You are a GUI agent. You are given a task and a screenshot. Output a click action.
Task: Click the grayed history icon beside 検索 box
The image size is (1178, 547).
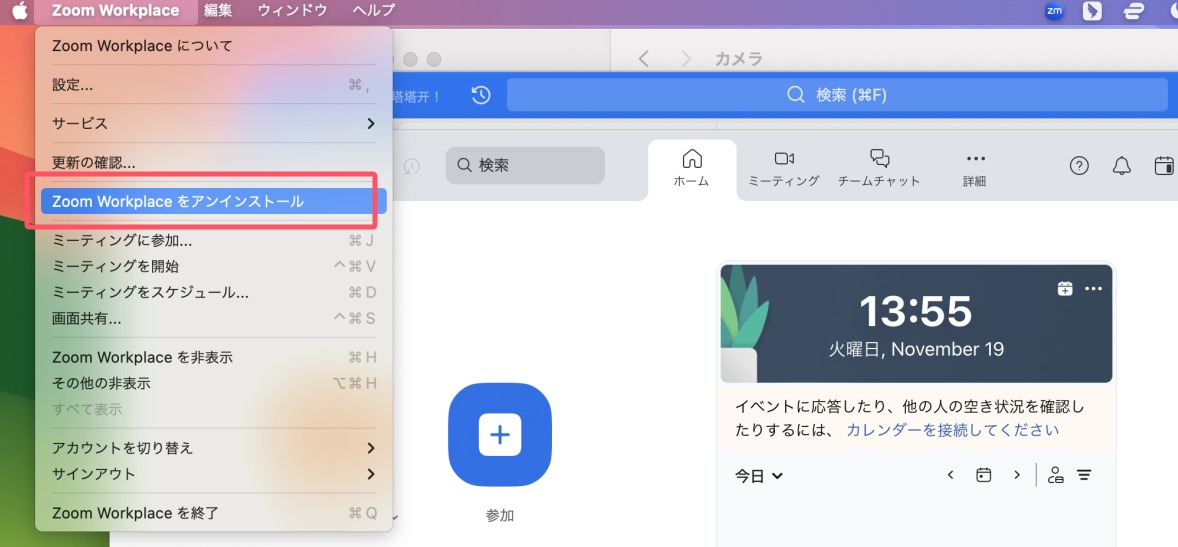pos(412,166)
